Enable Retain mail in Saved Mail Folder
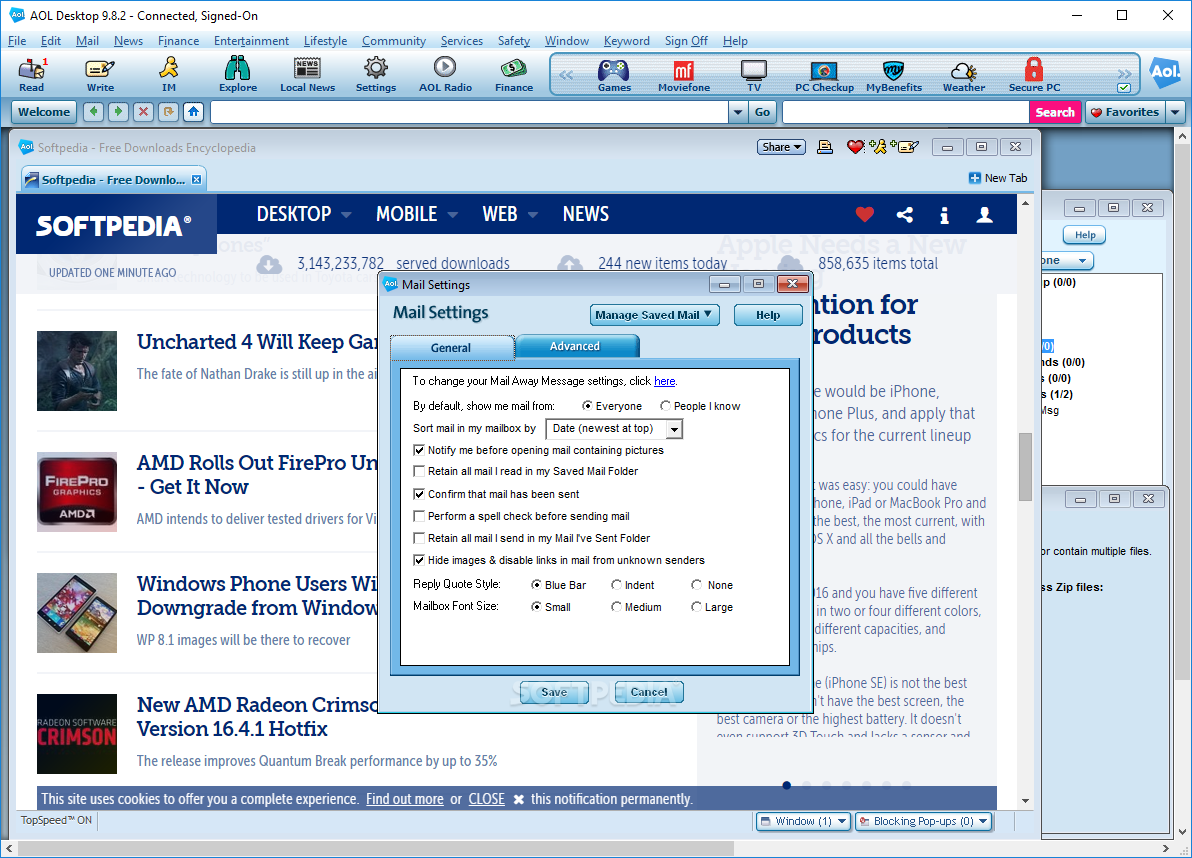The image size is (1192, 858). [x=419, y=471]
